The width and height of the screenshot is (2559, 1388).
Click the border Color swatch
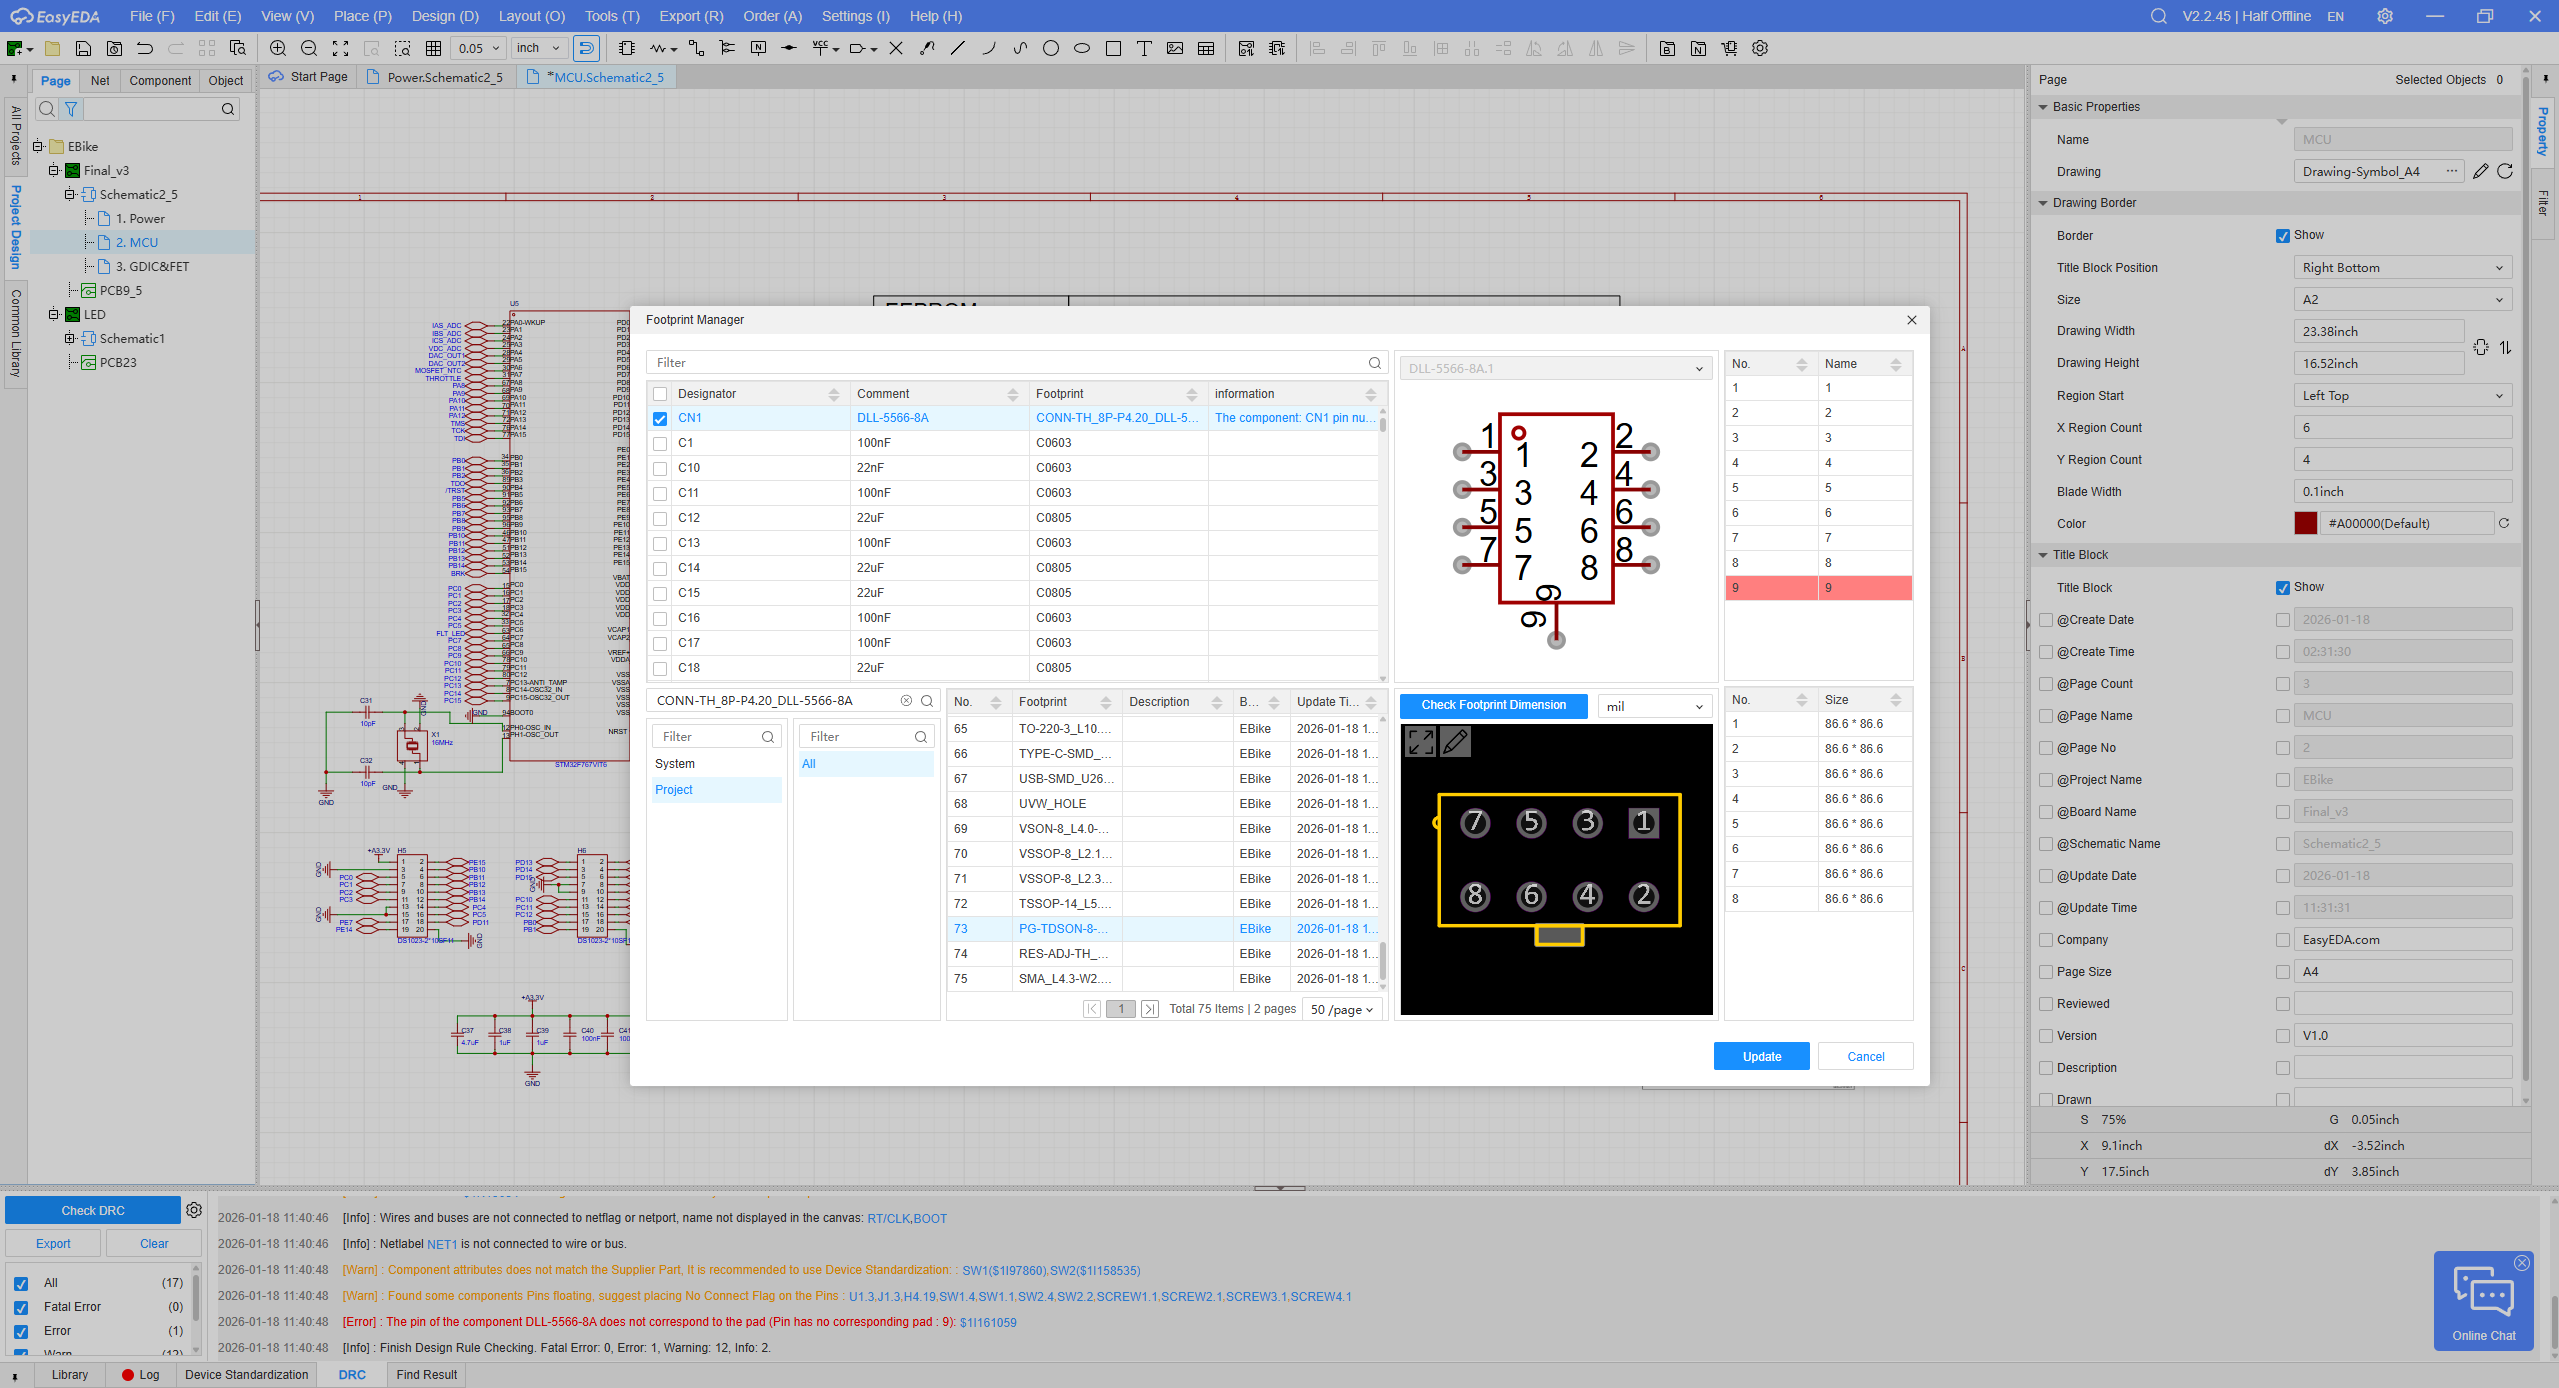tap(2305, 523)
